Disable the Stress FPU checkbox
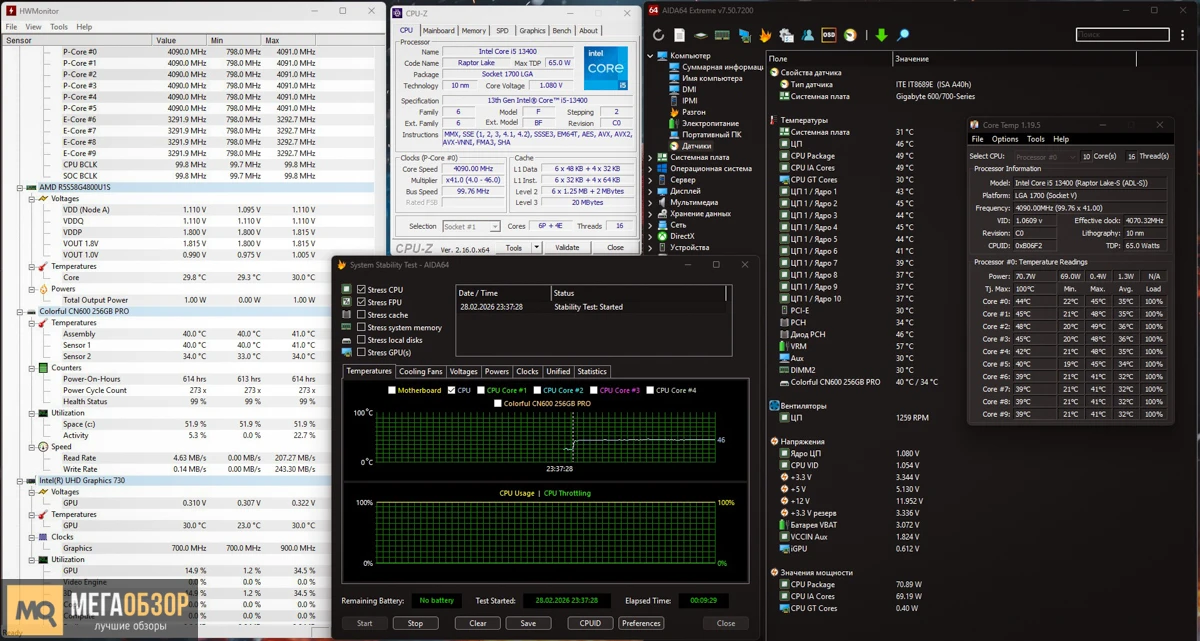The height and width of the screenshot is (641, 1200). 360,302
